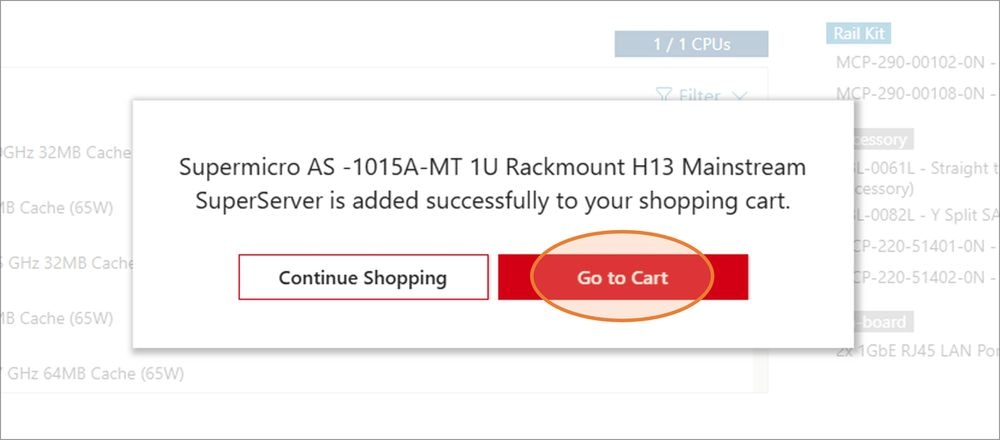The width and height of the screenshot is (1000, 440).
Task: Select the 1GbE RJ45 LAN Port entry
Action: click(x=917, y=351)
